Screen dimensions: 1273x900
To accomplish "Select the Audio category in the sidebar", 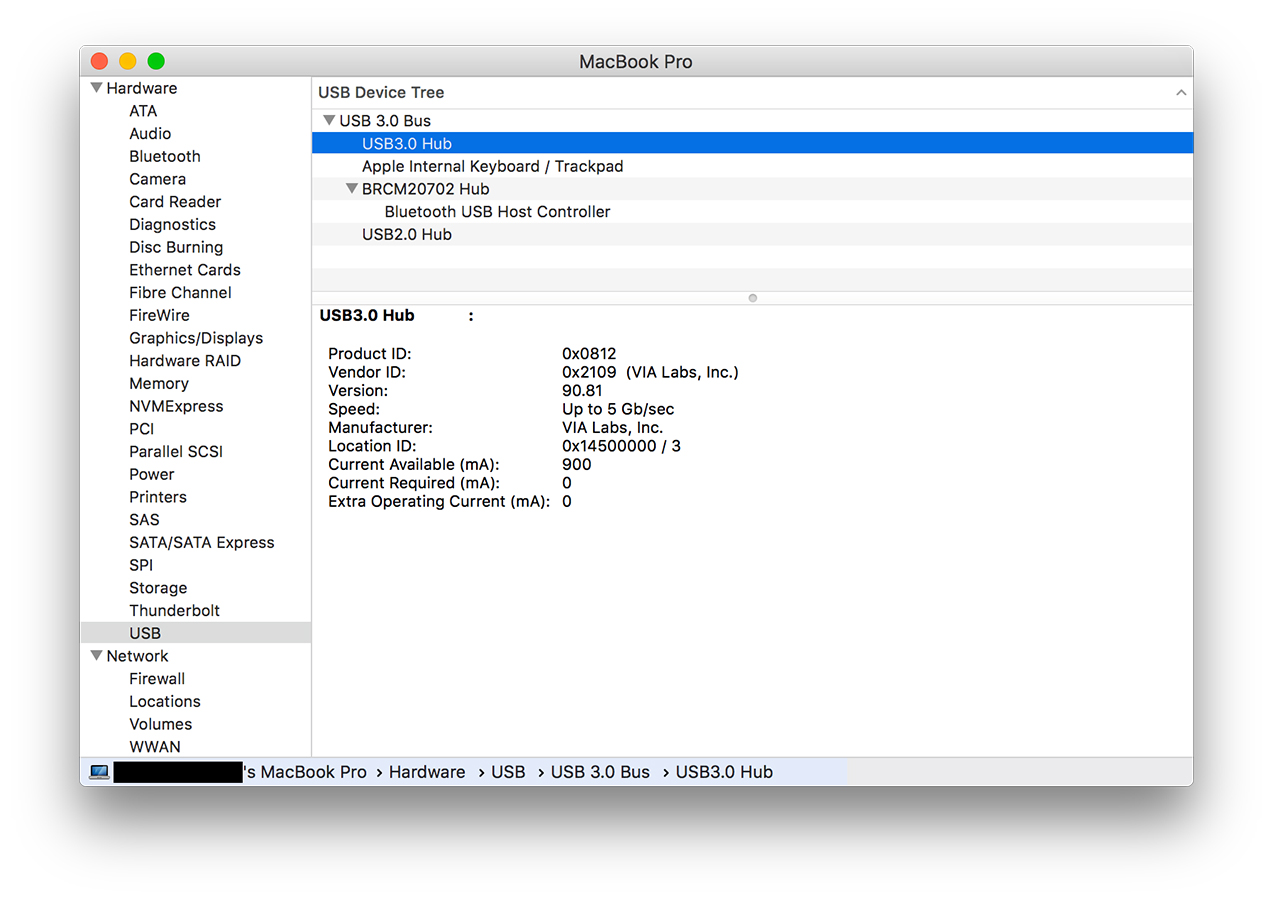I will 150,133.
